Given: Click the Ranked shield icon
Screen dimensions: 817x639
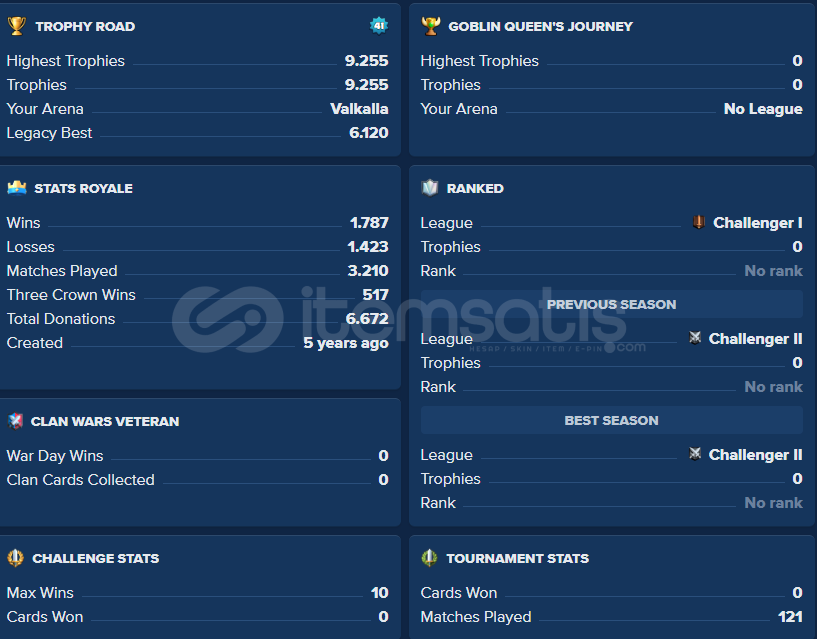Looking at the screenshot, I should [430, 188].
